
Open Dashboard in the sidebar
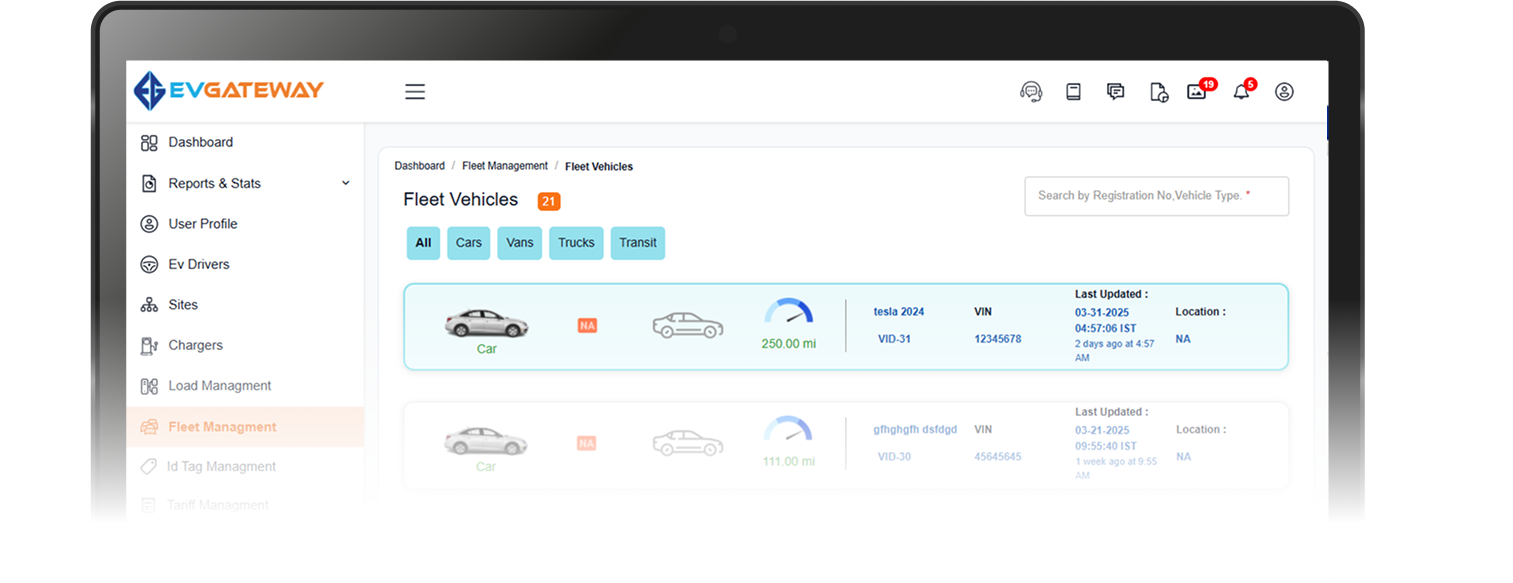point(200,142)
